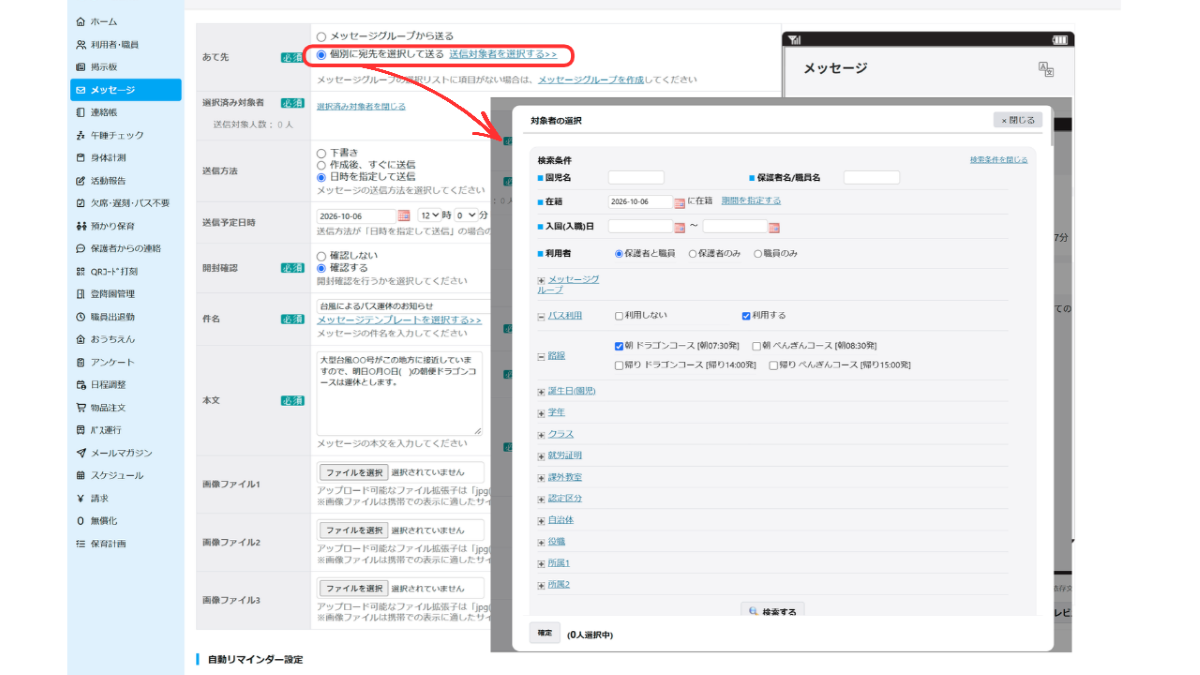Click 検索条件を閉じる link in dialog
This screenshot has height=675, width=1200.
[998, 160]
